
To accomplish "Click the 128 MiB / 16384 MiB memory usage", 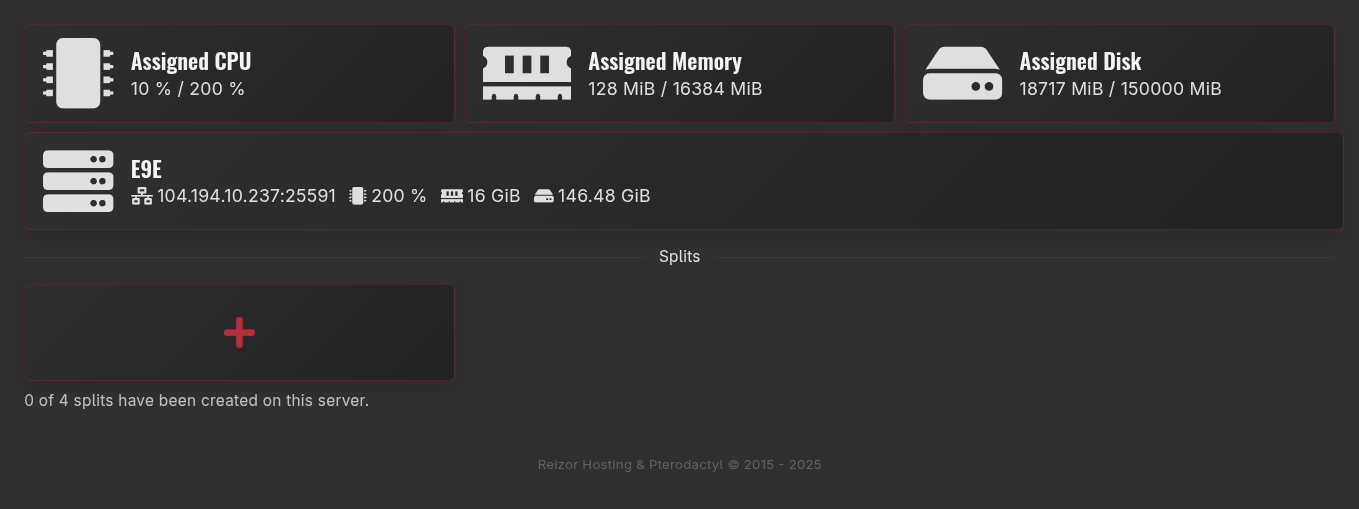I will [x=675, y=89].
